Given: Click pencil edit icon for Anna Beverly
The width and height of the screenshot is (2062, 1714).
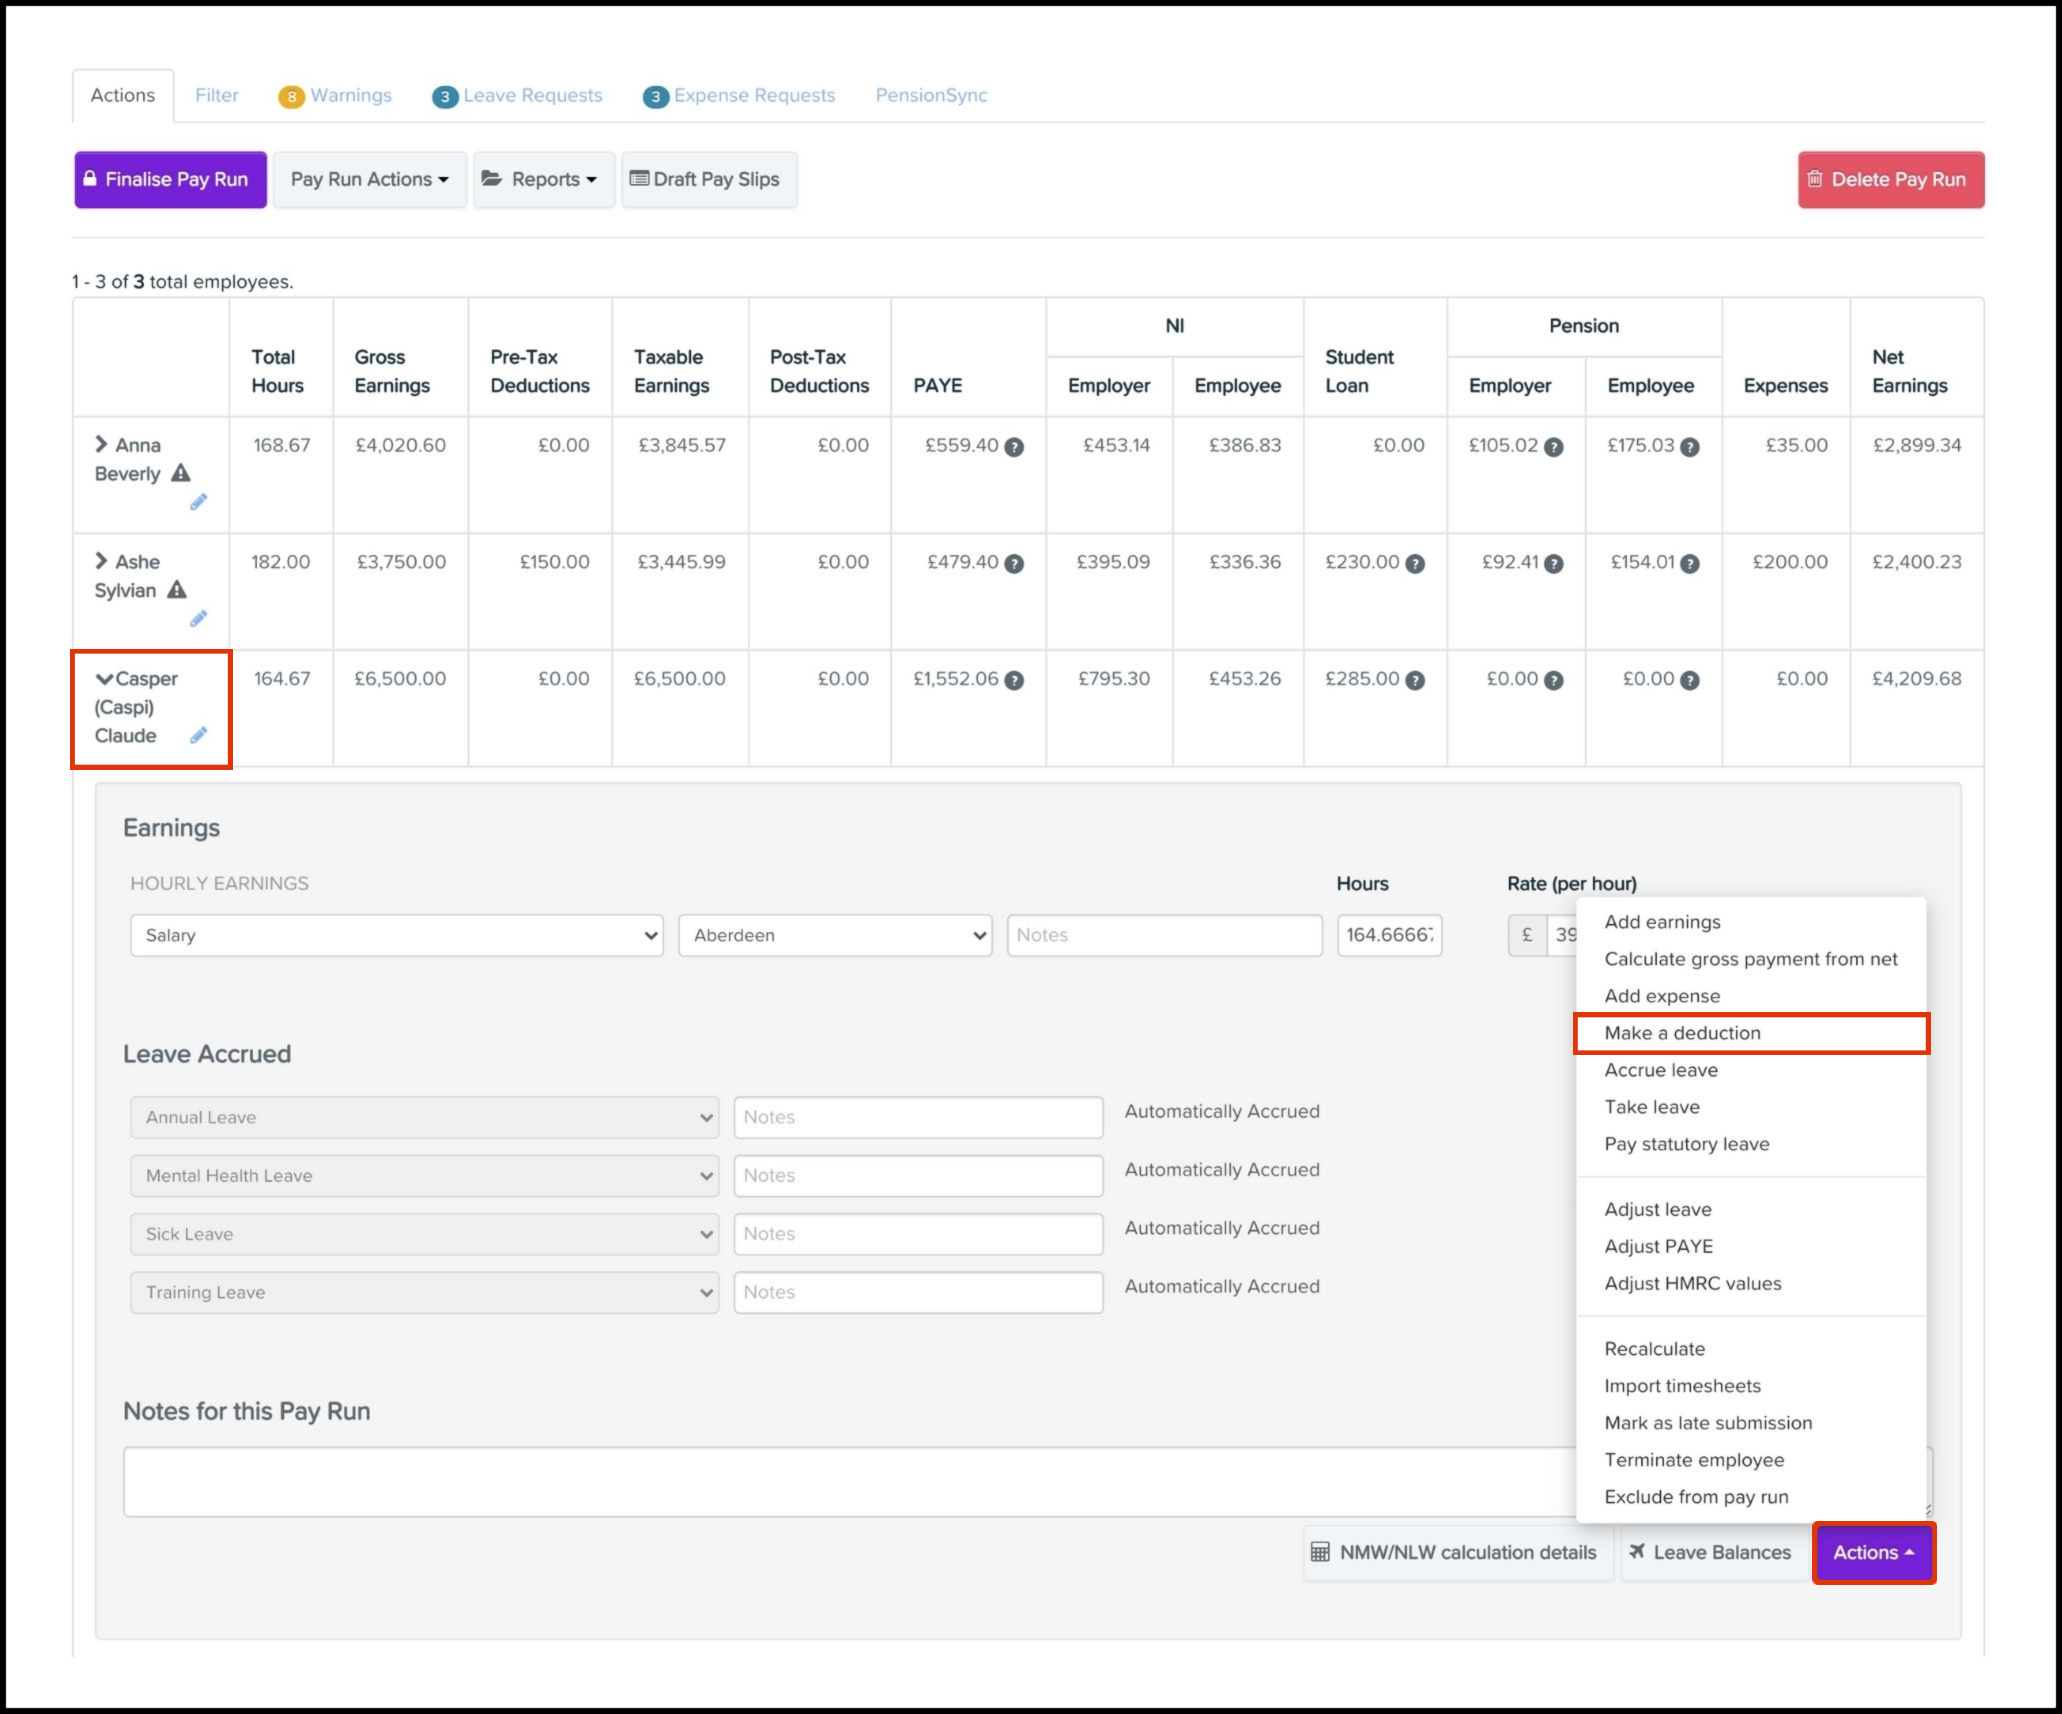Looking at the screenshot, I should point(198,502).
